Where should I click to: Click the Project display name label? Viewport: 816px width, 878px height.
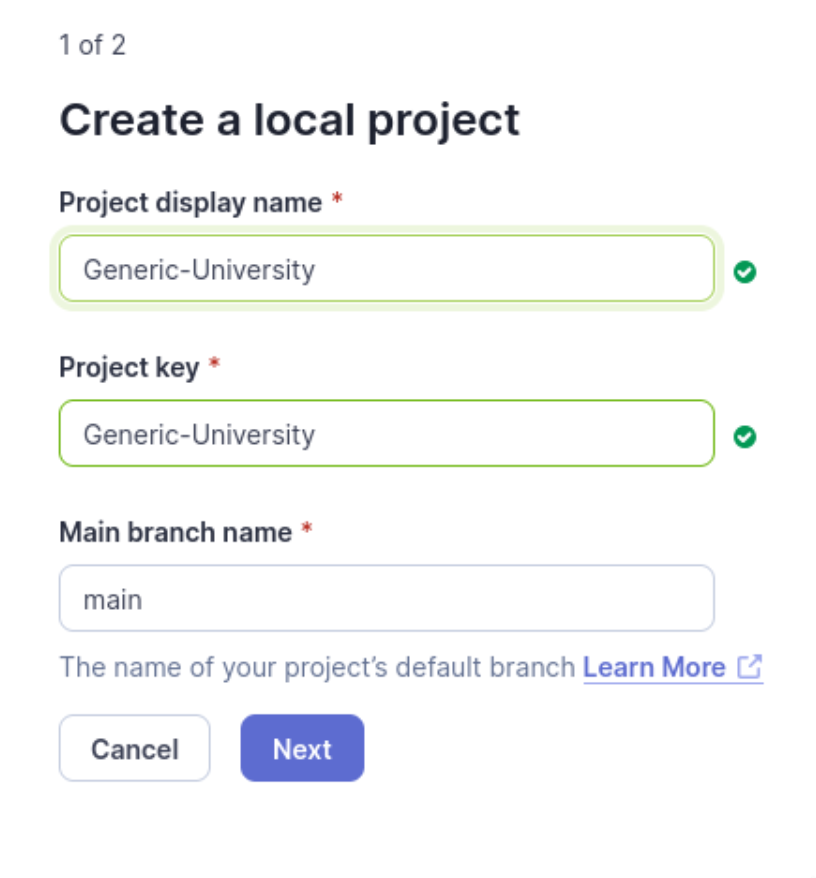click(191, 203)
